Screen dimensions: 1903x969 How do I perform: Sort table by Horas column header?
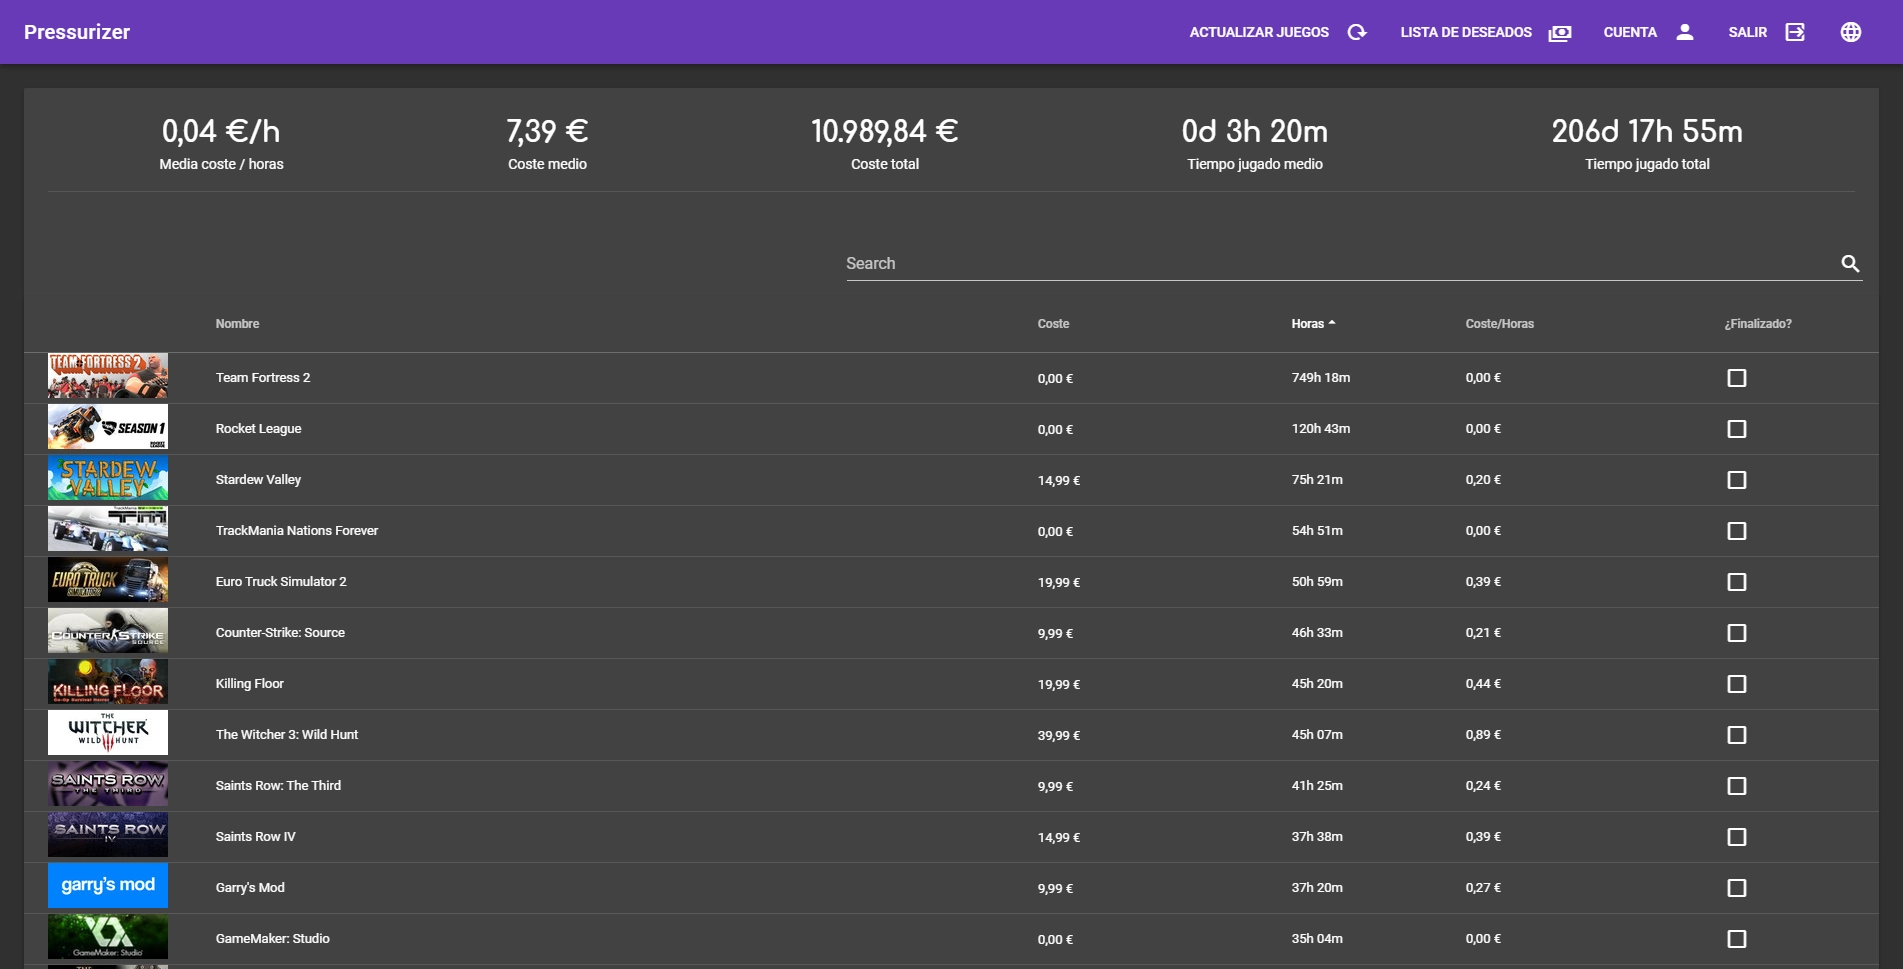1307,324
